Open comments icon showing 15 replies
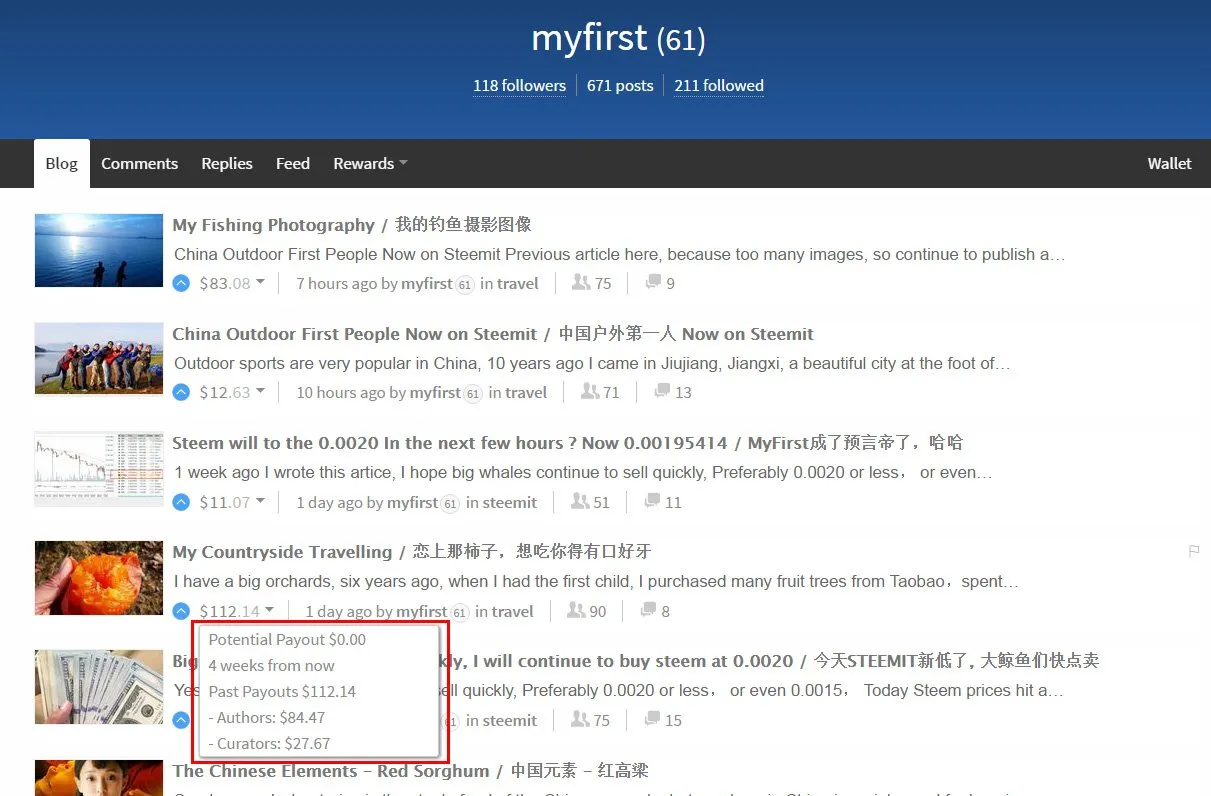Viewport: 1211px width, 796px height. click(652, 719)
